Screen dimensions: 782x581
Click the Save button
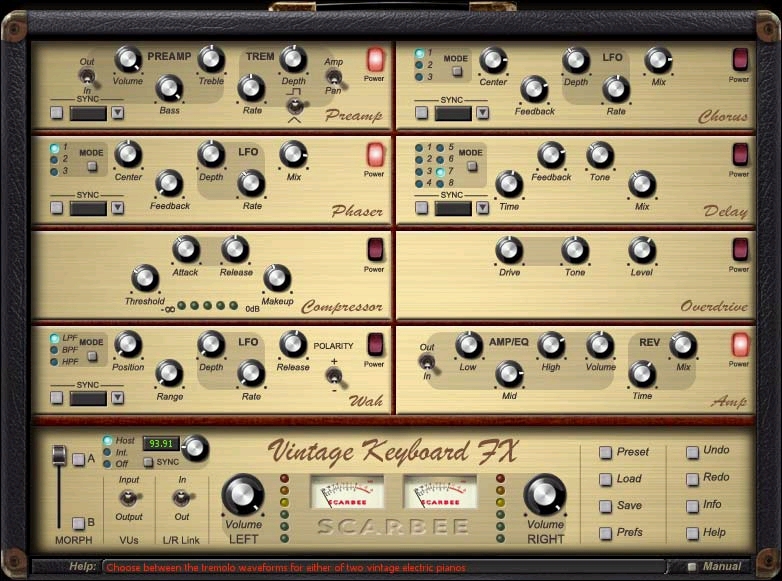pos(605,506)
